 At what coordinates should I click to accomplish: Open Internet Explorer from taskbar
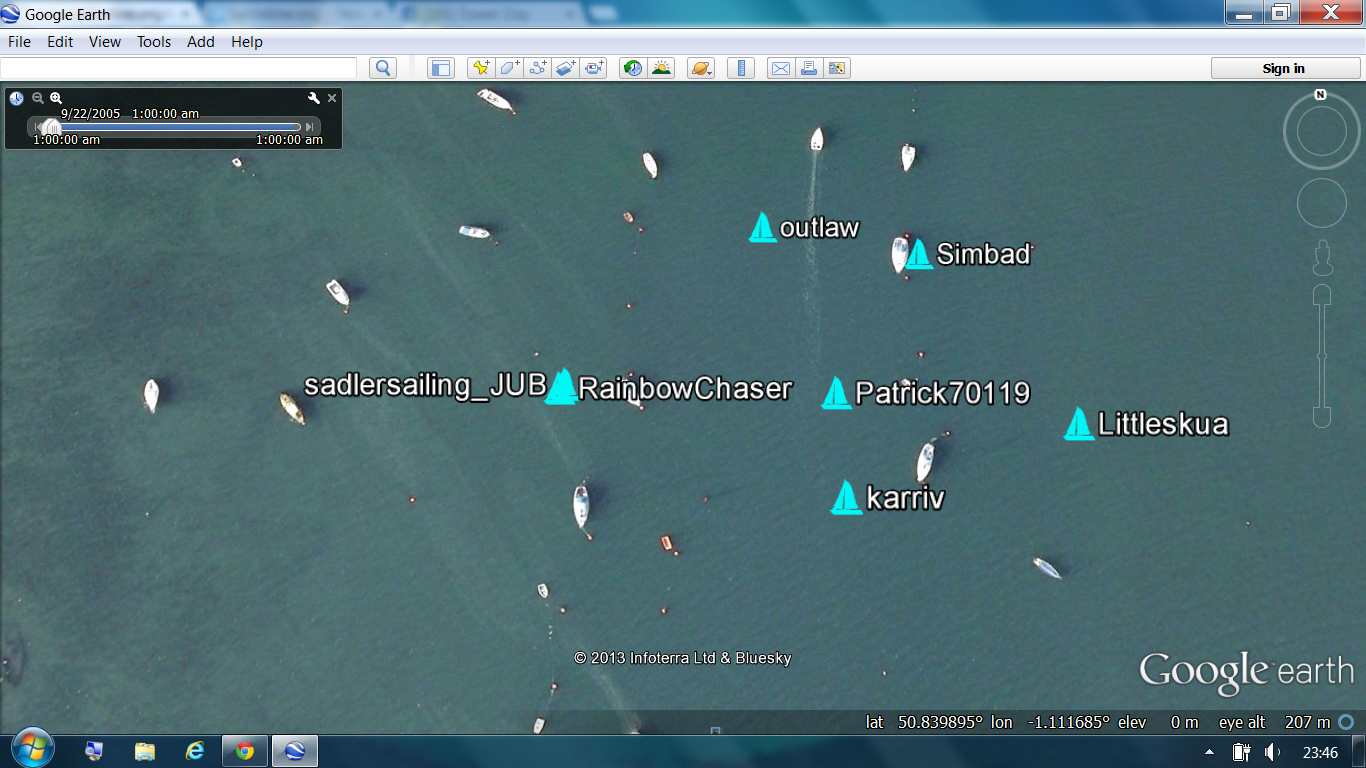tap(195, 750)
